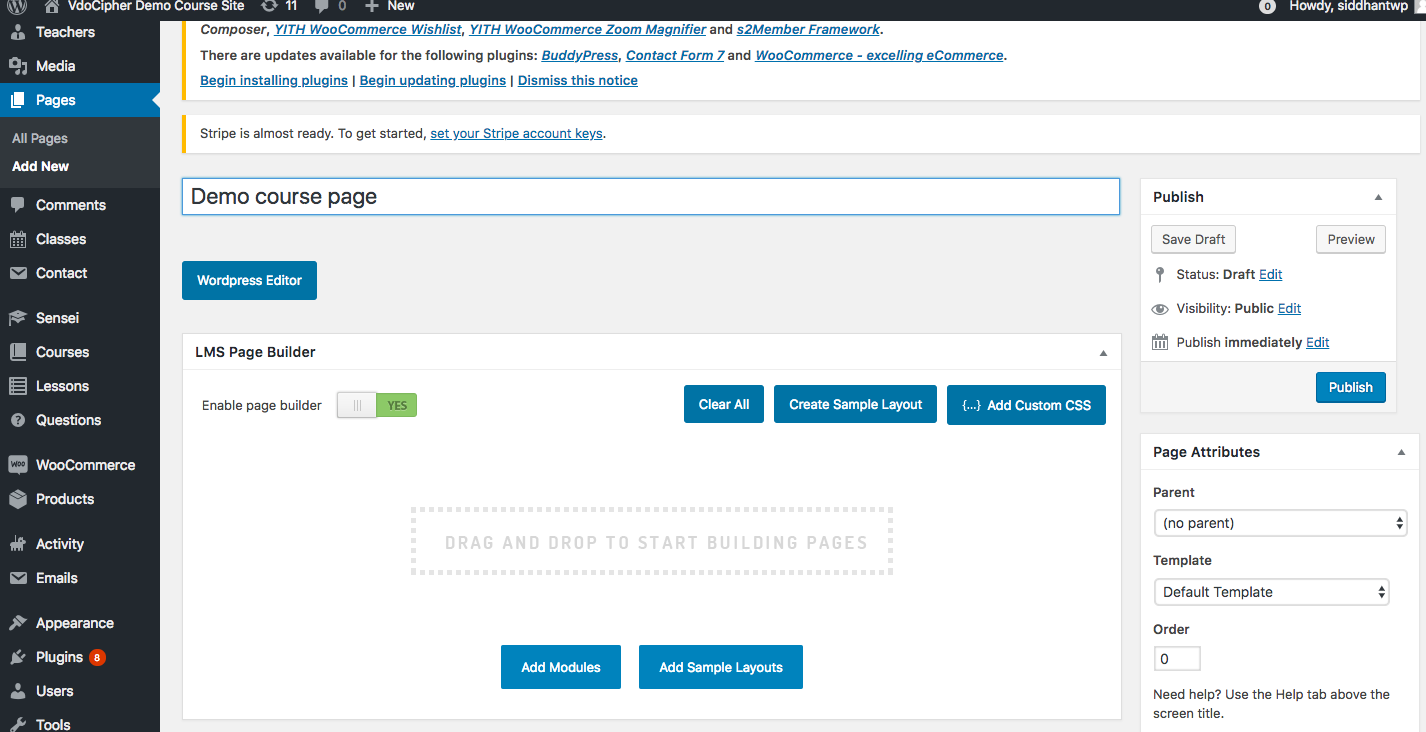1426x732 pixels.
Task: Click the page title input field
Action: [x=651, y=197]
